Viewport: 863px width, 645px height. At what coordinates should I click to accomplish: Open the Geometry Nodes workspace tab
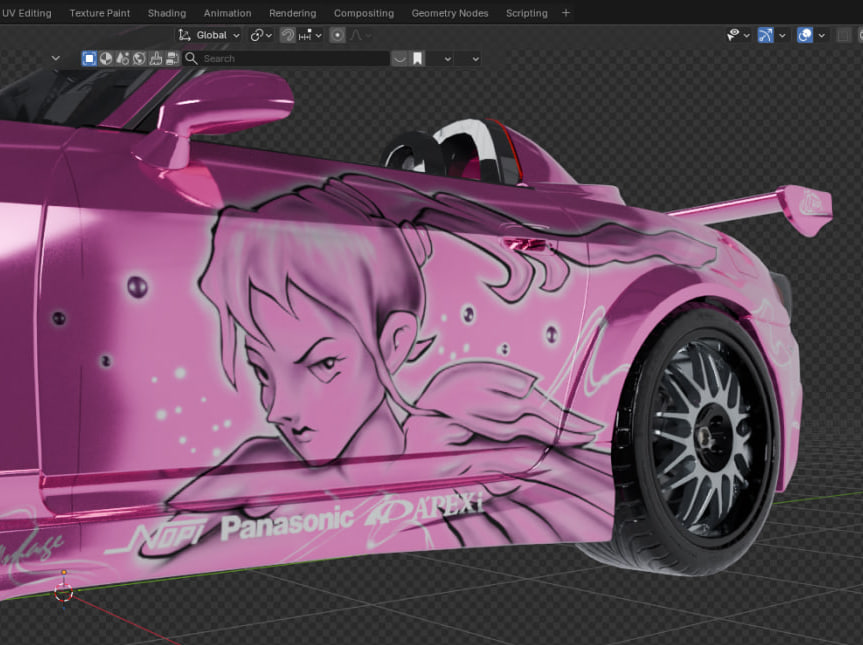(450, 13)
